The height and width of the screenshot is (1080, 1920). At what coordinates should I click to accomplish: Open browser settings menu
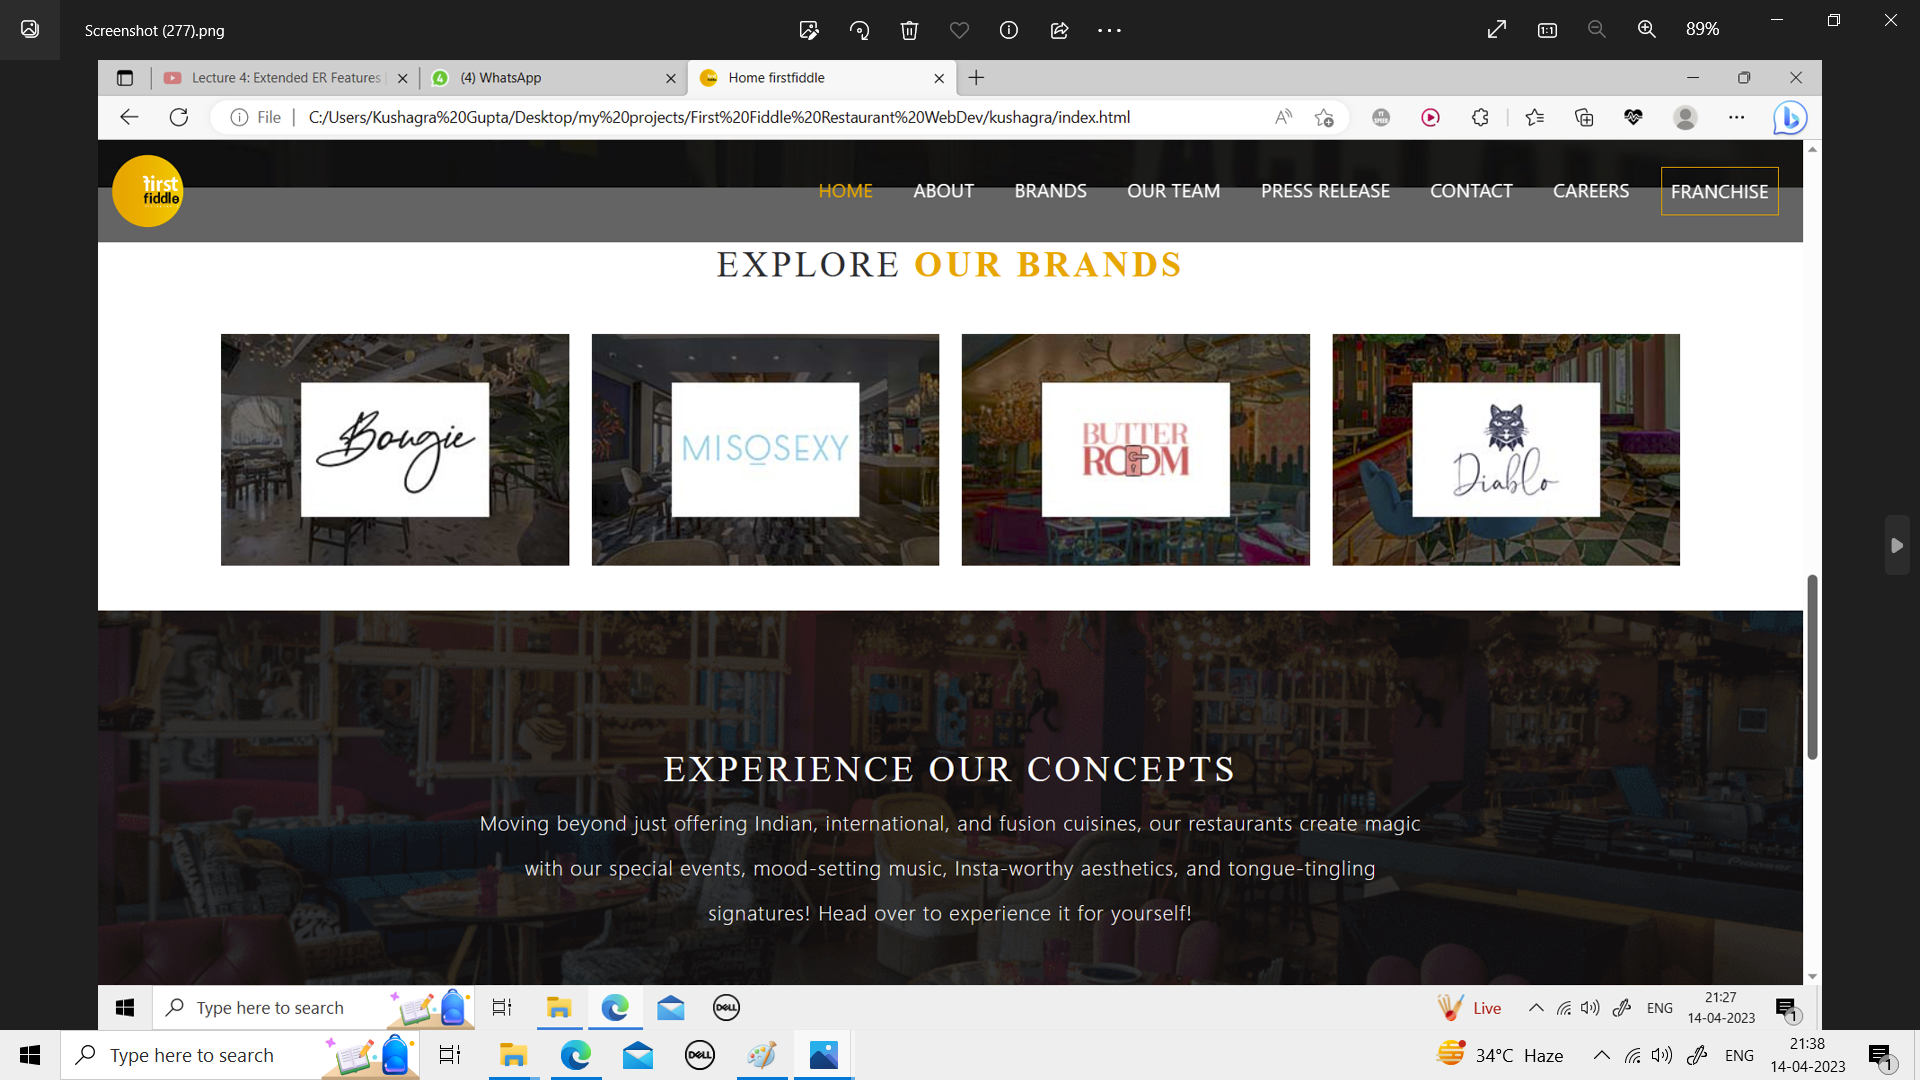pyautogui.click(x=1737, y=117)
